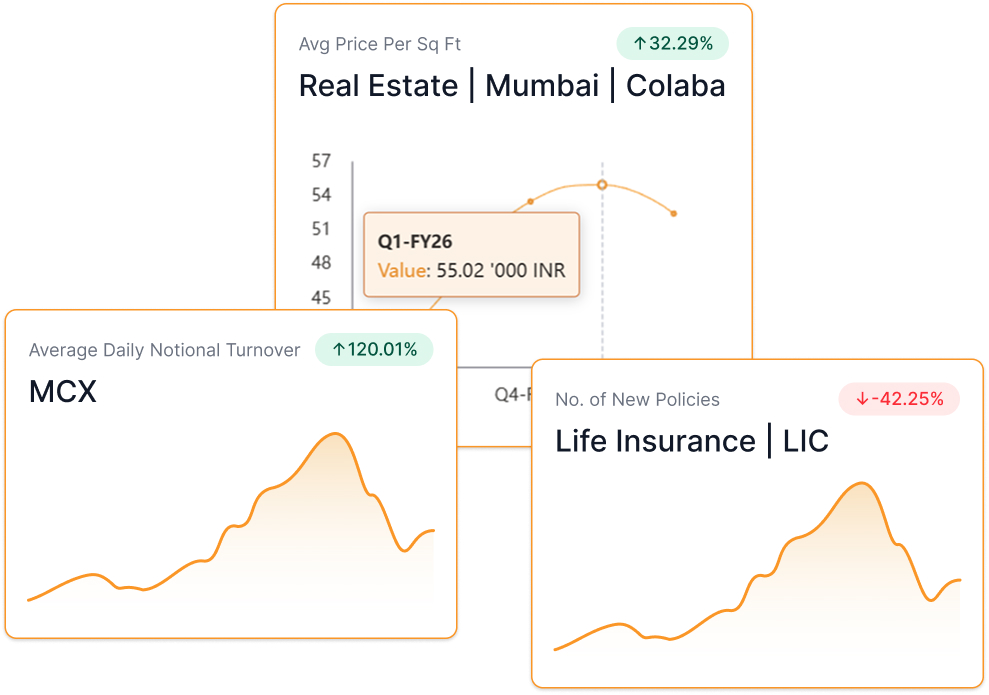Image resolution: width=989 pixels, height=695 pixels.
Task: Click the tooltip value 55.02 '000 INR
Action: pos(501,270)
